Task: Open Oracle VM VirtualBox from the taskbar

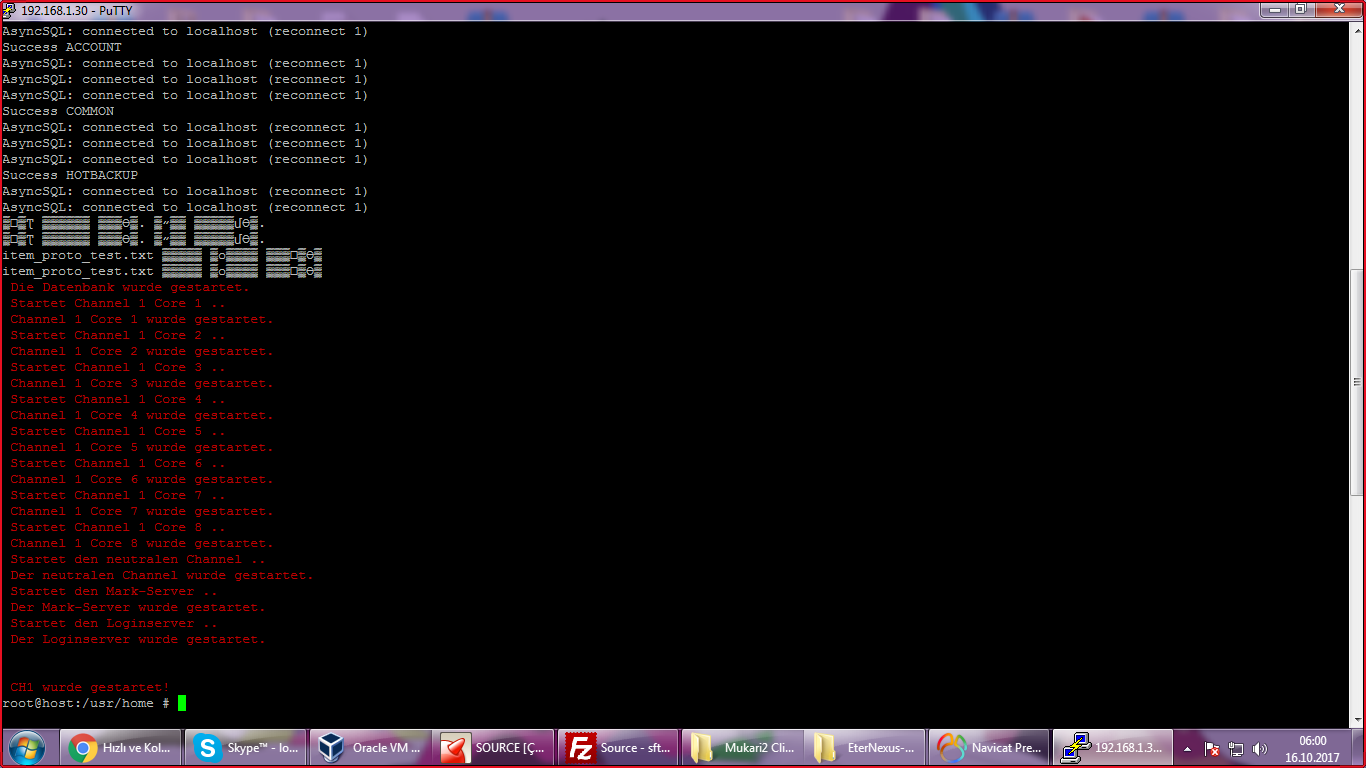Action: (369, 747)
